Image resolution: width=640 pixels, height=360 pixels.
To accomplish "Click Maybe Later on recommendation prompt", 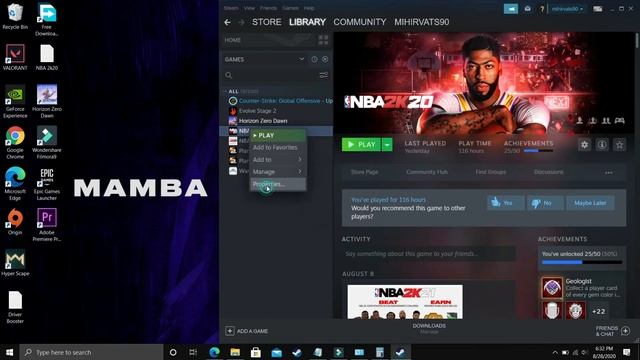I will click(590, 202).
